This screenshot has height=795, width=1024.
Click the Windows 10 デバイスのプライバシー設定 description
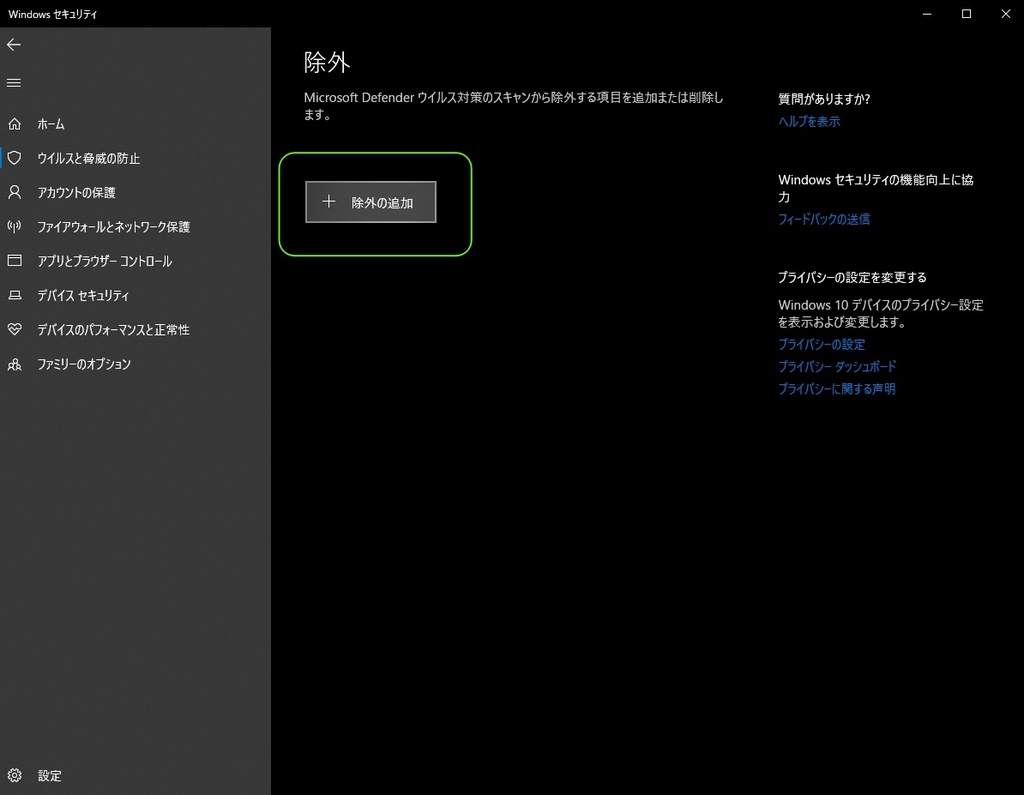[x=880, y=314]
